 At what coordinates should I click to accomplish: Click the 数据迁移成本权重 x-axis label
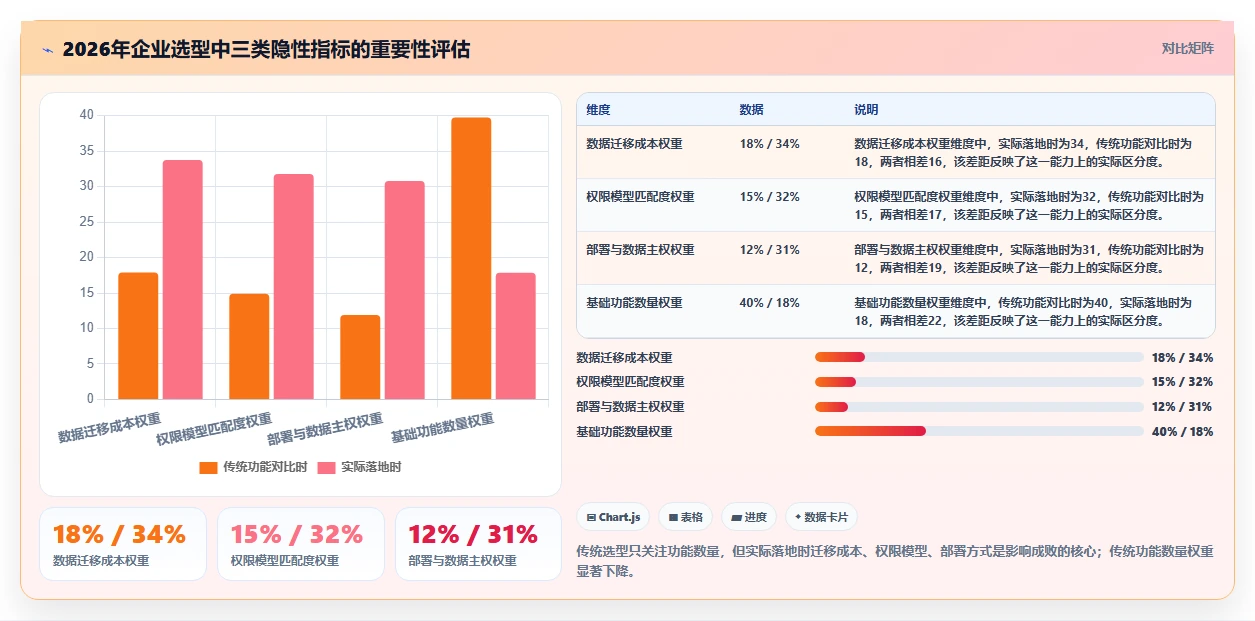coord(109,428)
